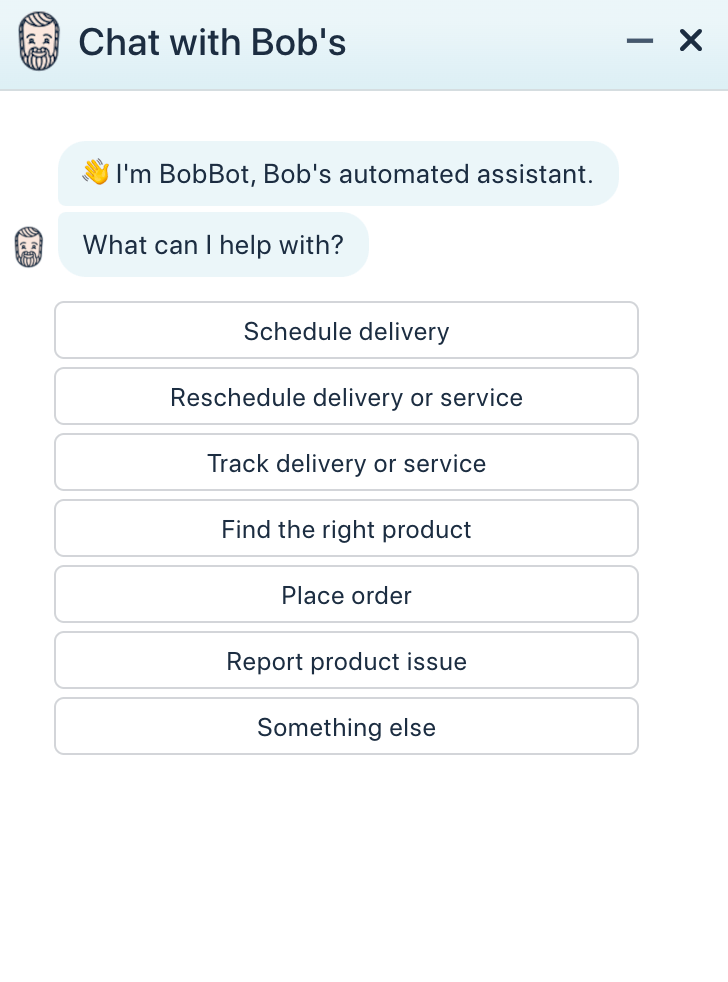
Task: Click the What can I help with message
Action: 213,245
